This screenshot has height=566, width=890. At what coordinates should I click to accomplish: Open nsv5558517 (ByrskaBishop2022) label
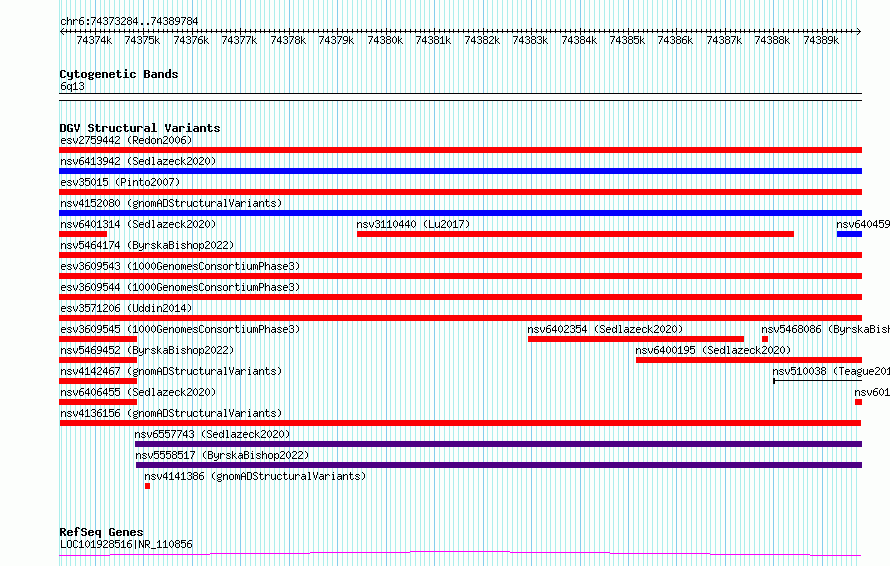tap(222, 455)
